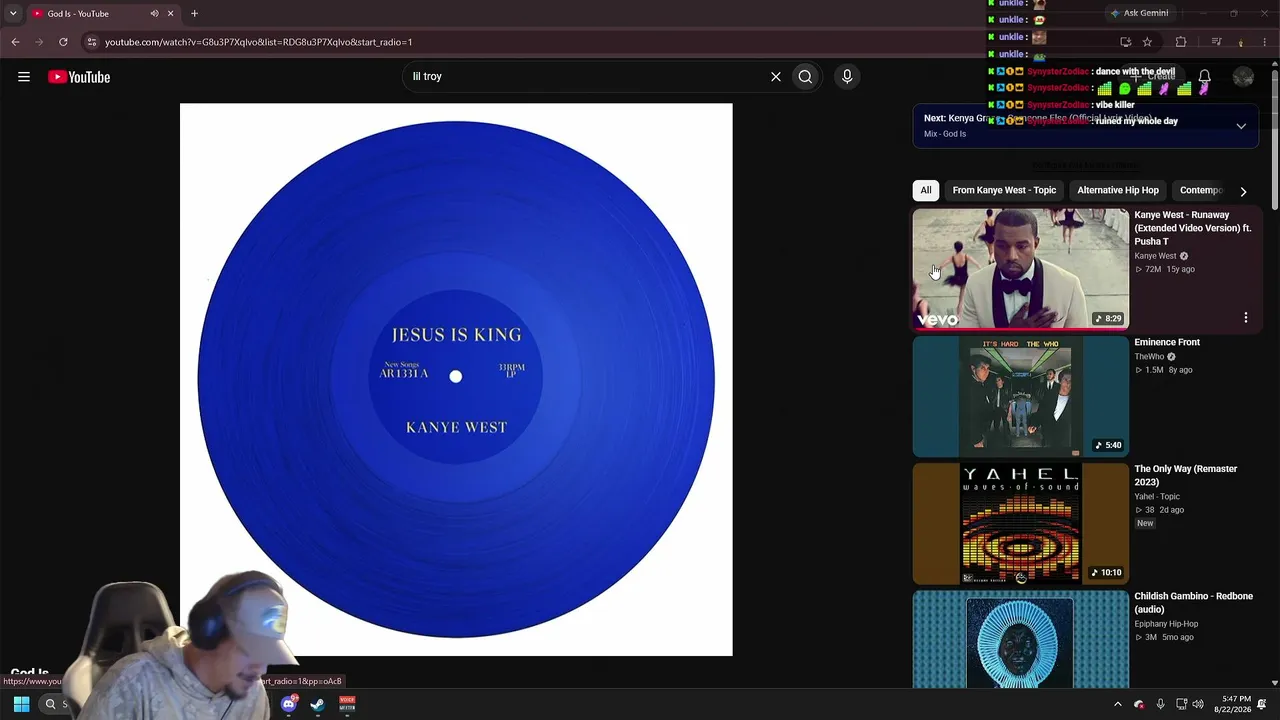Mute the God Is tab audio
This screenshot has width=1280, height=720.
tap(154, 14)
